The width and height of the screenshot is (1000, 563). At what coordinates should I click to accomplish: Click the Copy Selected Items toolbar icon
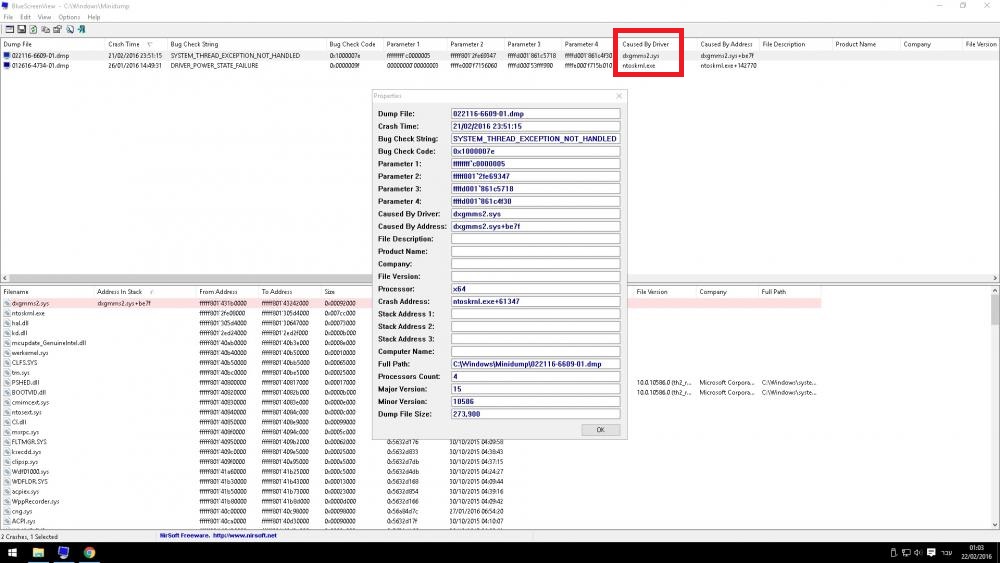click(x=45, y=29)
